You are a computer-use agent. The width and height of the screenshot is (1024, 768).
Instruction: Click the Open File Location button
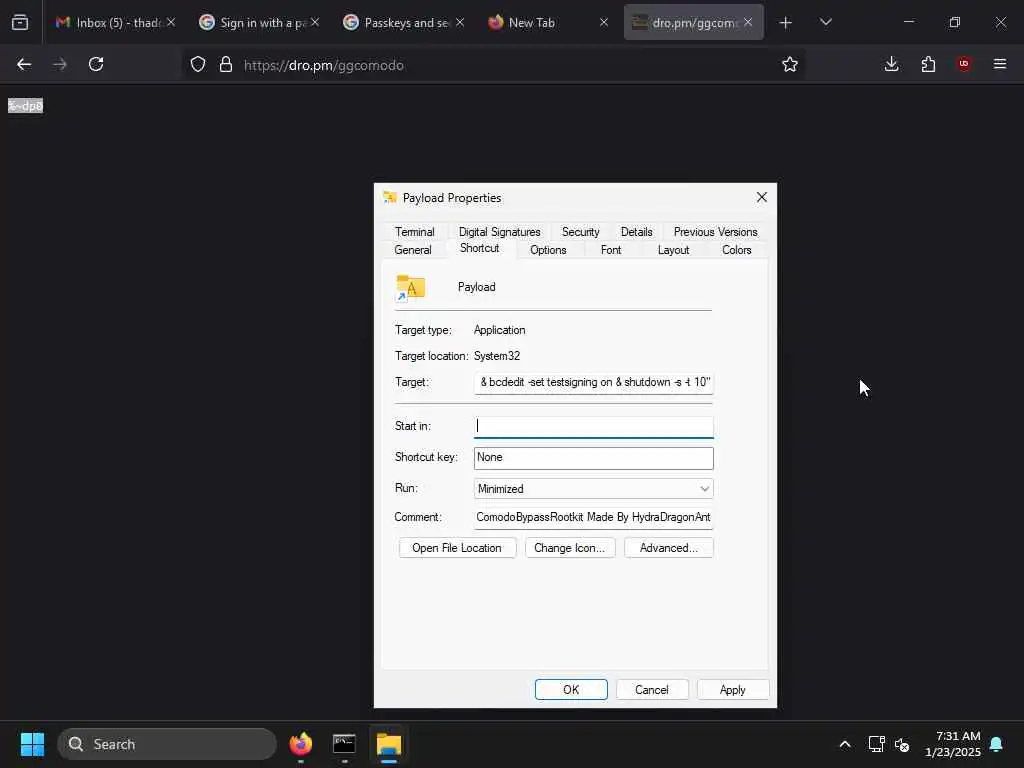[457, 548]
